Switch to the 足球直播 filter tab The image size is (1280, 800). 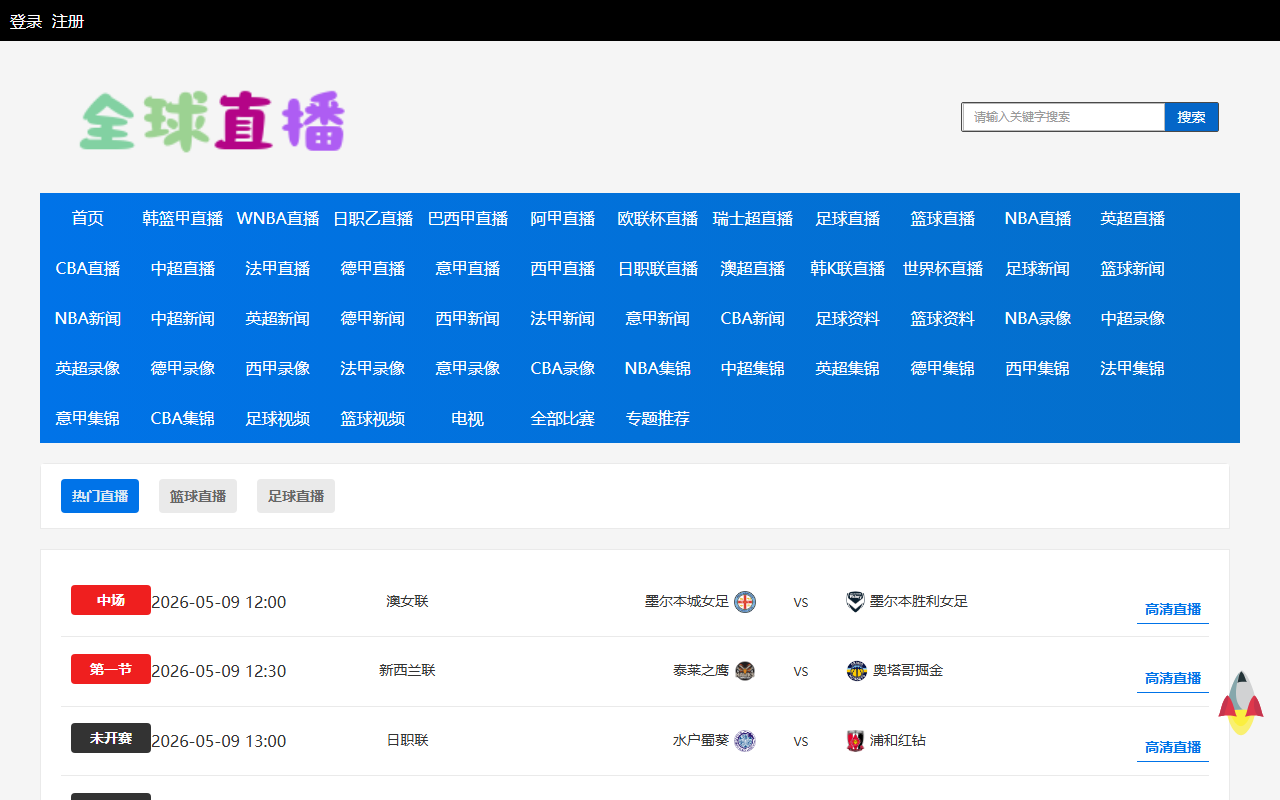[296, 496]
